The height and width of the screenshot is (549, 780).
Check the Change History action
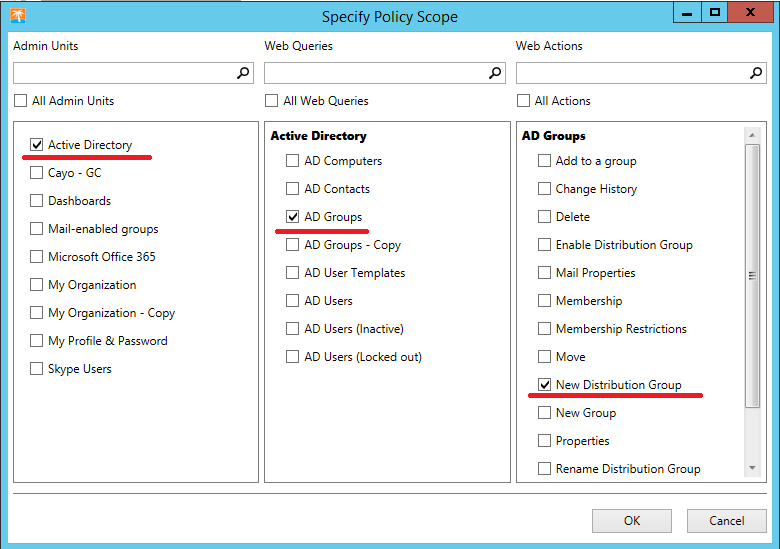(545, 188)
